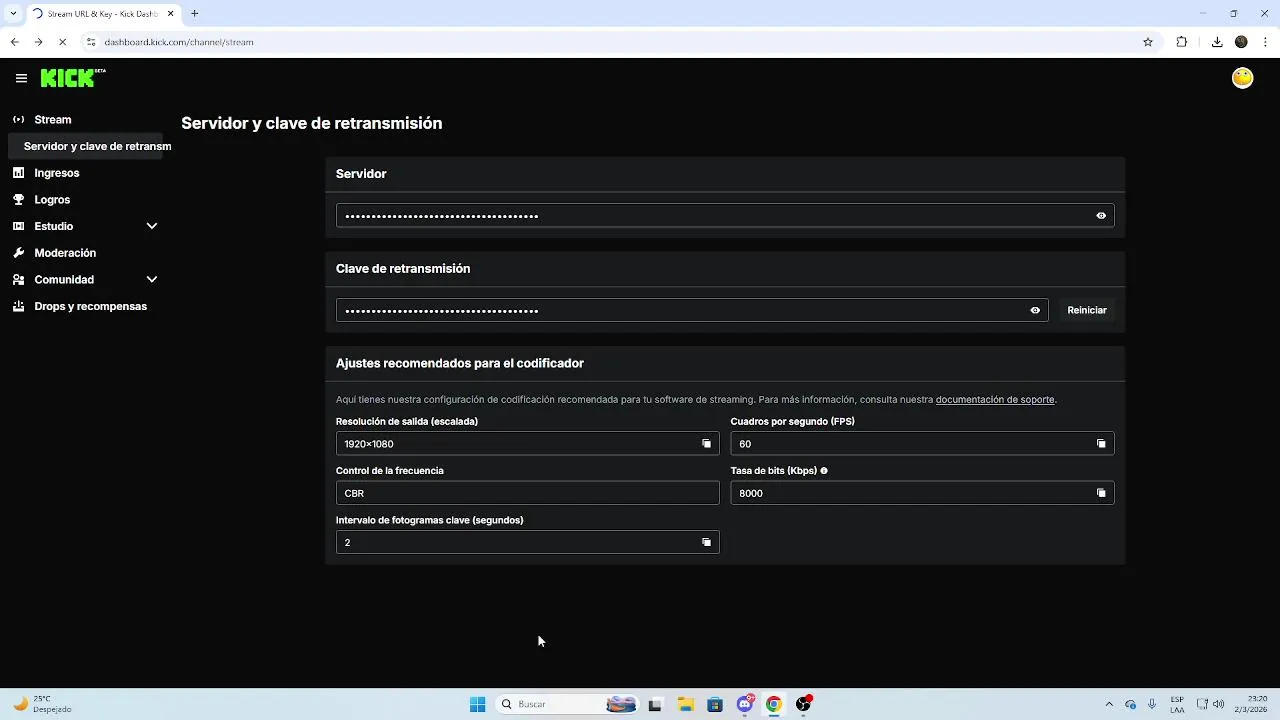Go back in the browser
The width and height of the screenshot is (1280, 720).
(14, 42)
